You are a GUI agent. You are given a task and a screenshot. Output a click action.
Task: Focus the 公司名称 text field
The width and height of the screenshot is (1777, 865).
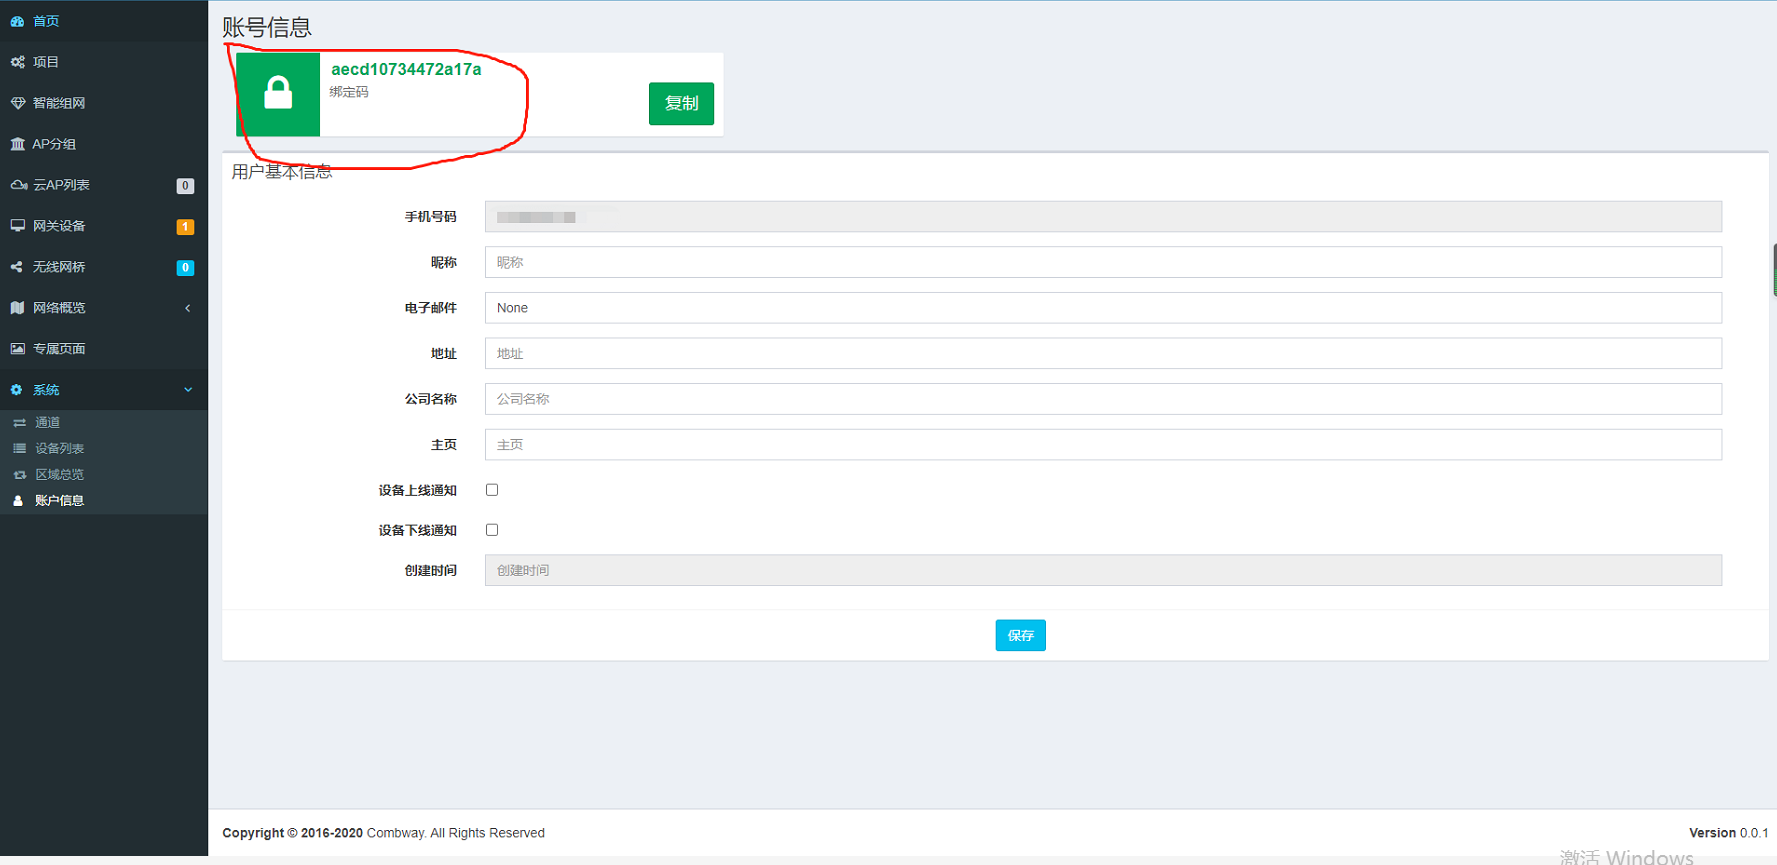[x=1102, y=399]
